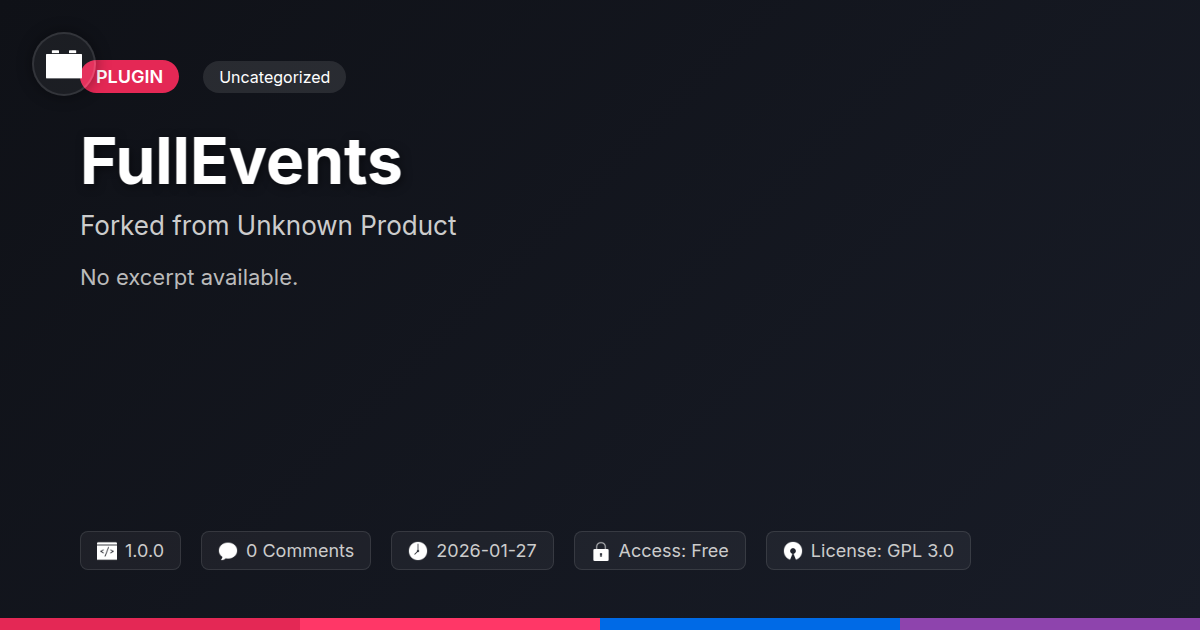Select the 1.0.0 version badge
The width and height of the screenshot is (1200, 630).
point(130,551)
